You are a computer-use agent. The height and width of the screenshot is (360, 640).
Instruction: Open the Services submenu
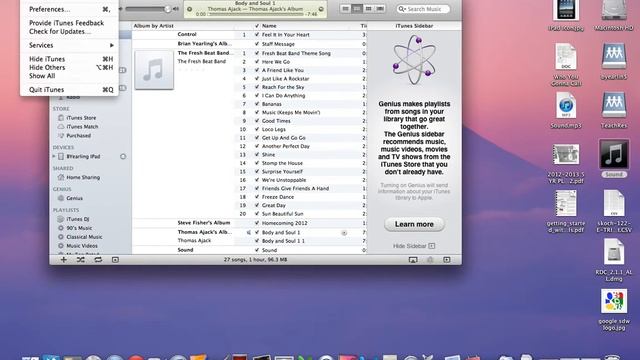tap(69, 45)
